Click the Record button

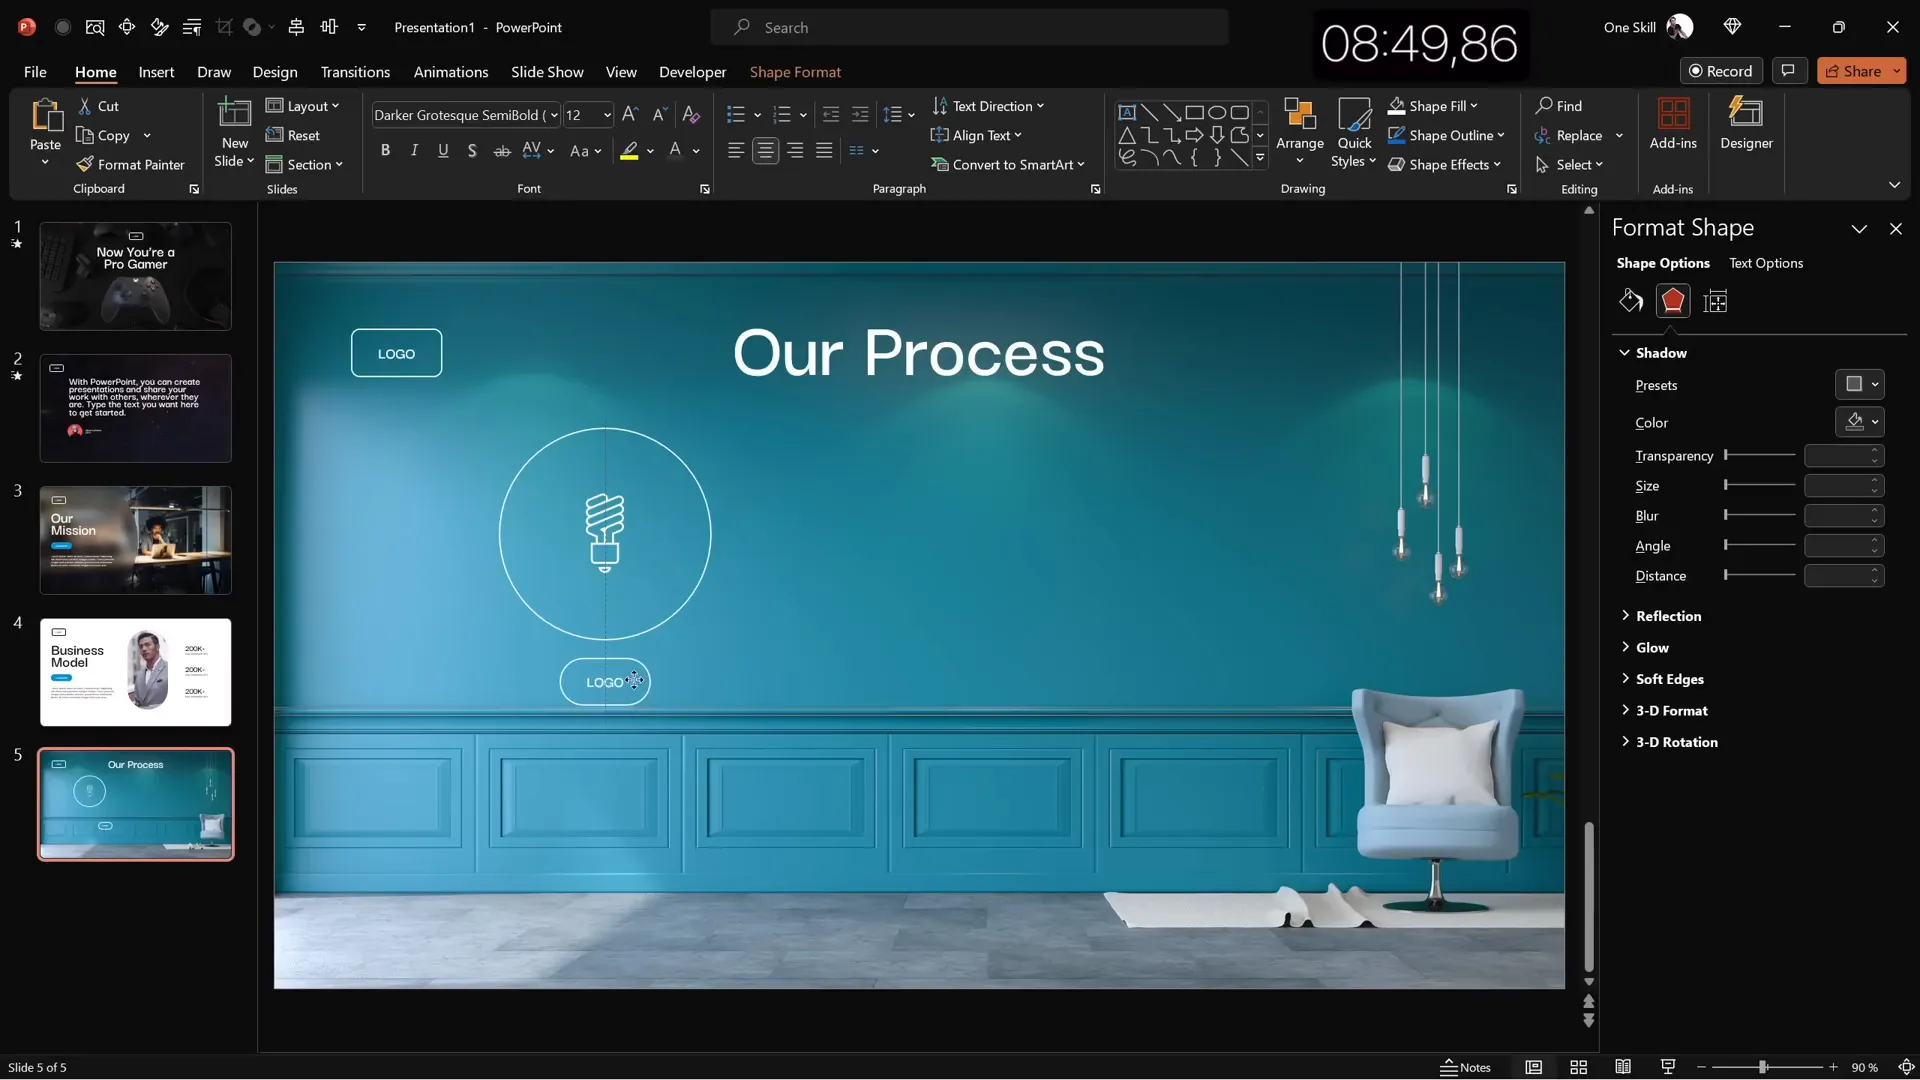(1723, 71)
